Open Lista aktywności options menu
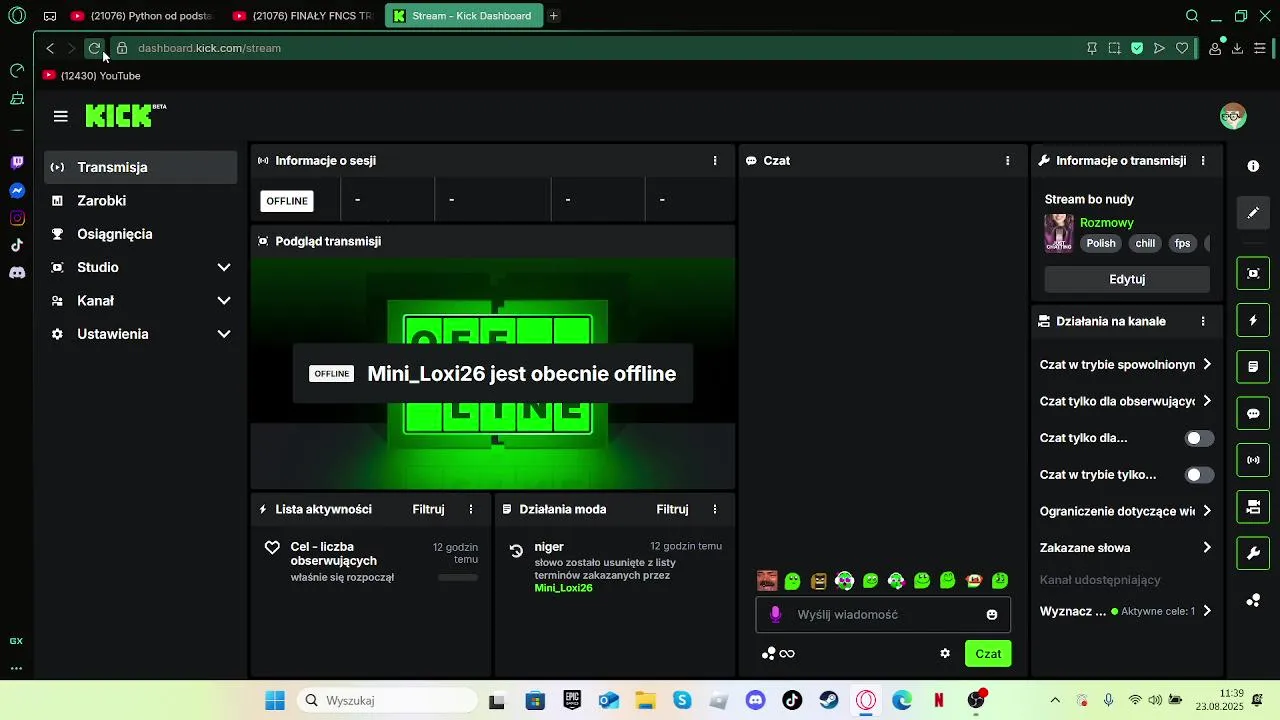The height and width of the screenshot is (720, 1280). click(x=471, y=509)
